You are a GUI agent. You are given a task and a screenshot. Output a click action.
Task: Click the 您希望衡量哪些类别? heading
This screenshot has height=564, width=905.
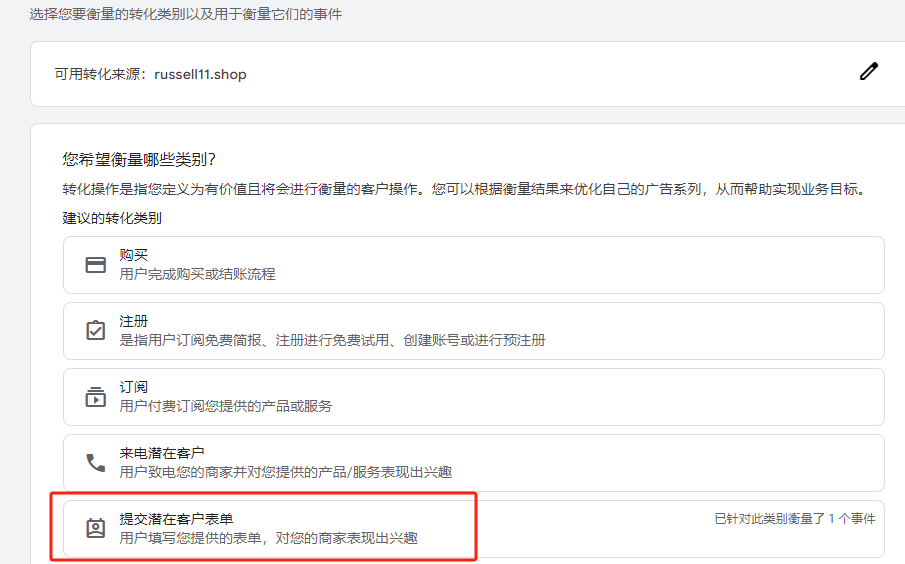[x=139, y=159]
